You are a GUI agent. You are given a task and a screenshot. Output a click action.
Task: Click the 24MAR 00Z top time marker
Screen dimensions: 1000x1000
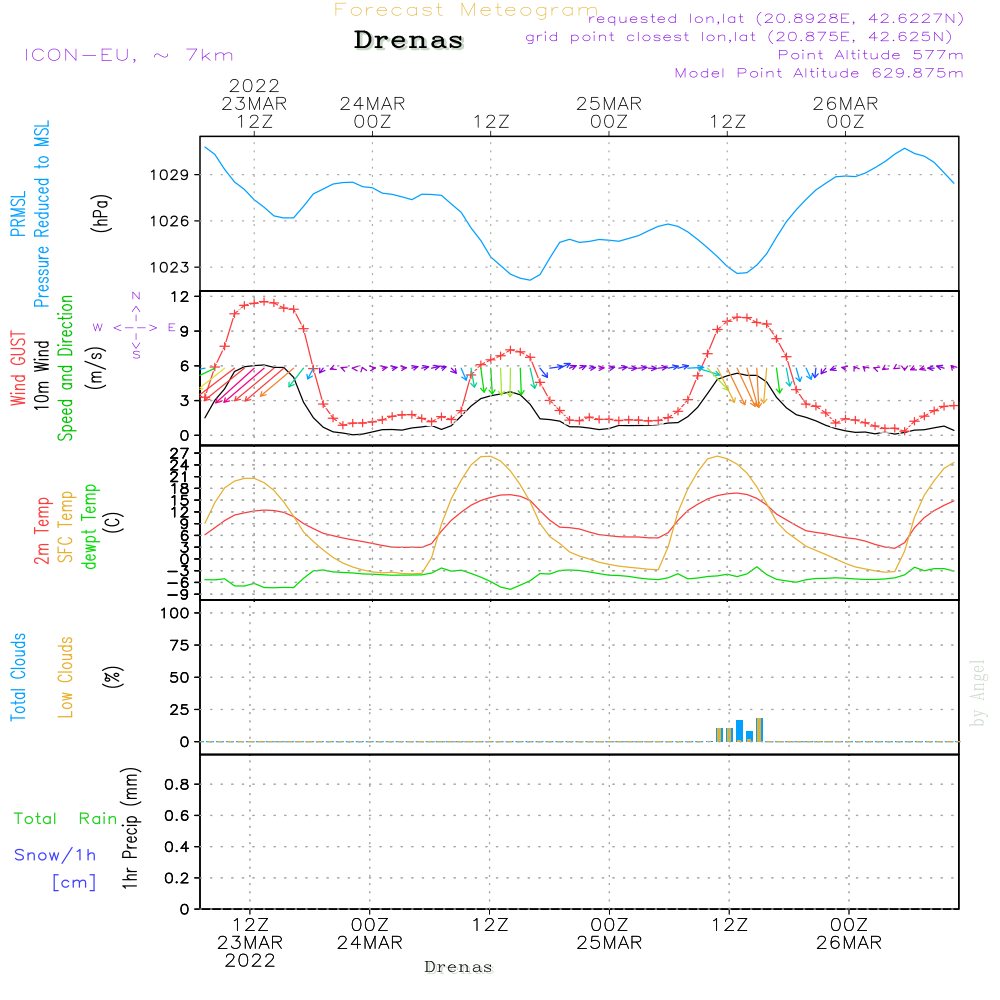372,112
